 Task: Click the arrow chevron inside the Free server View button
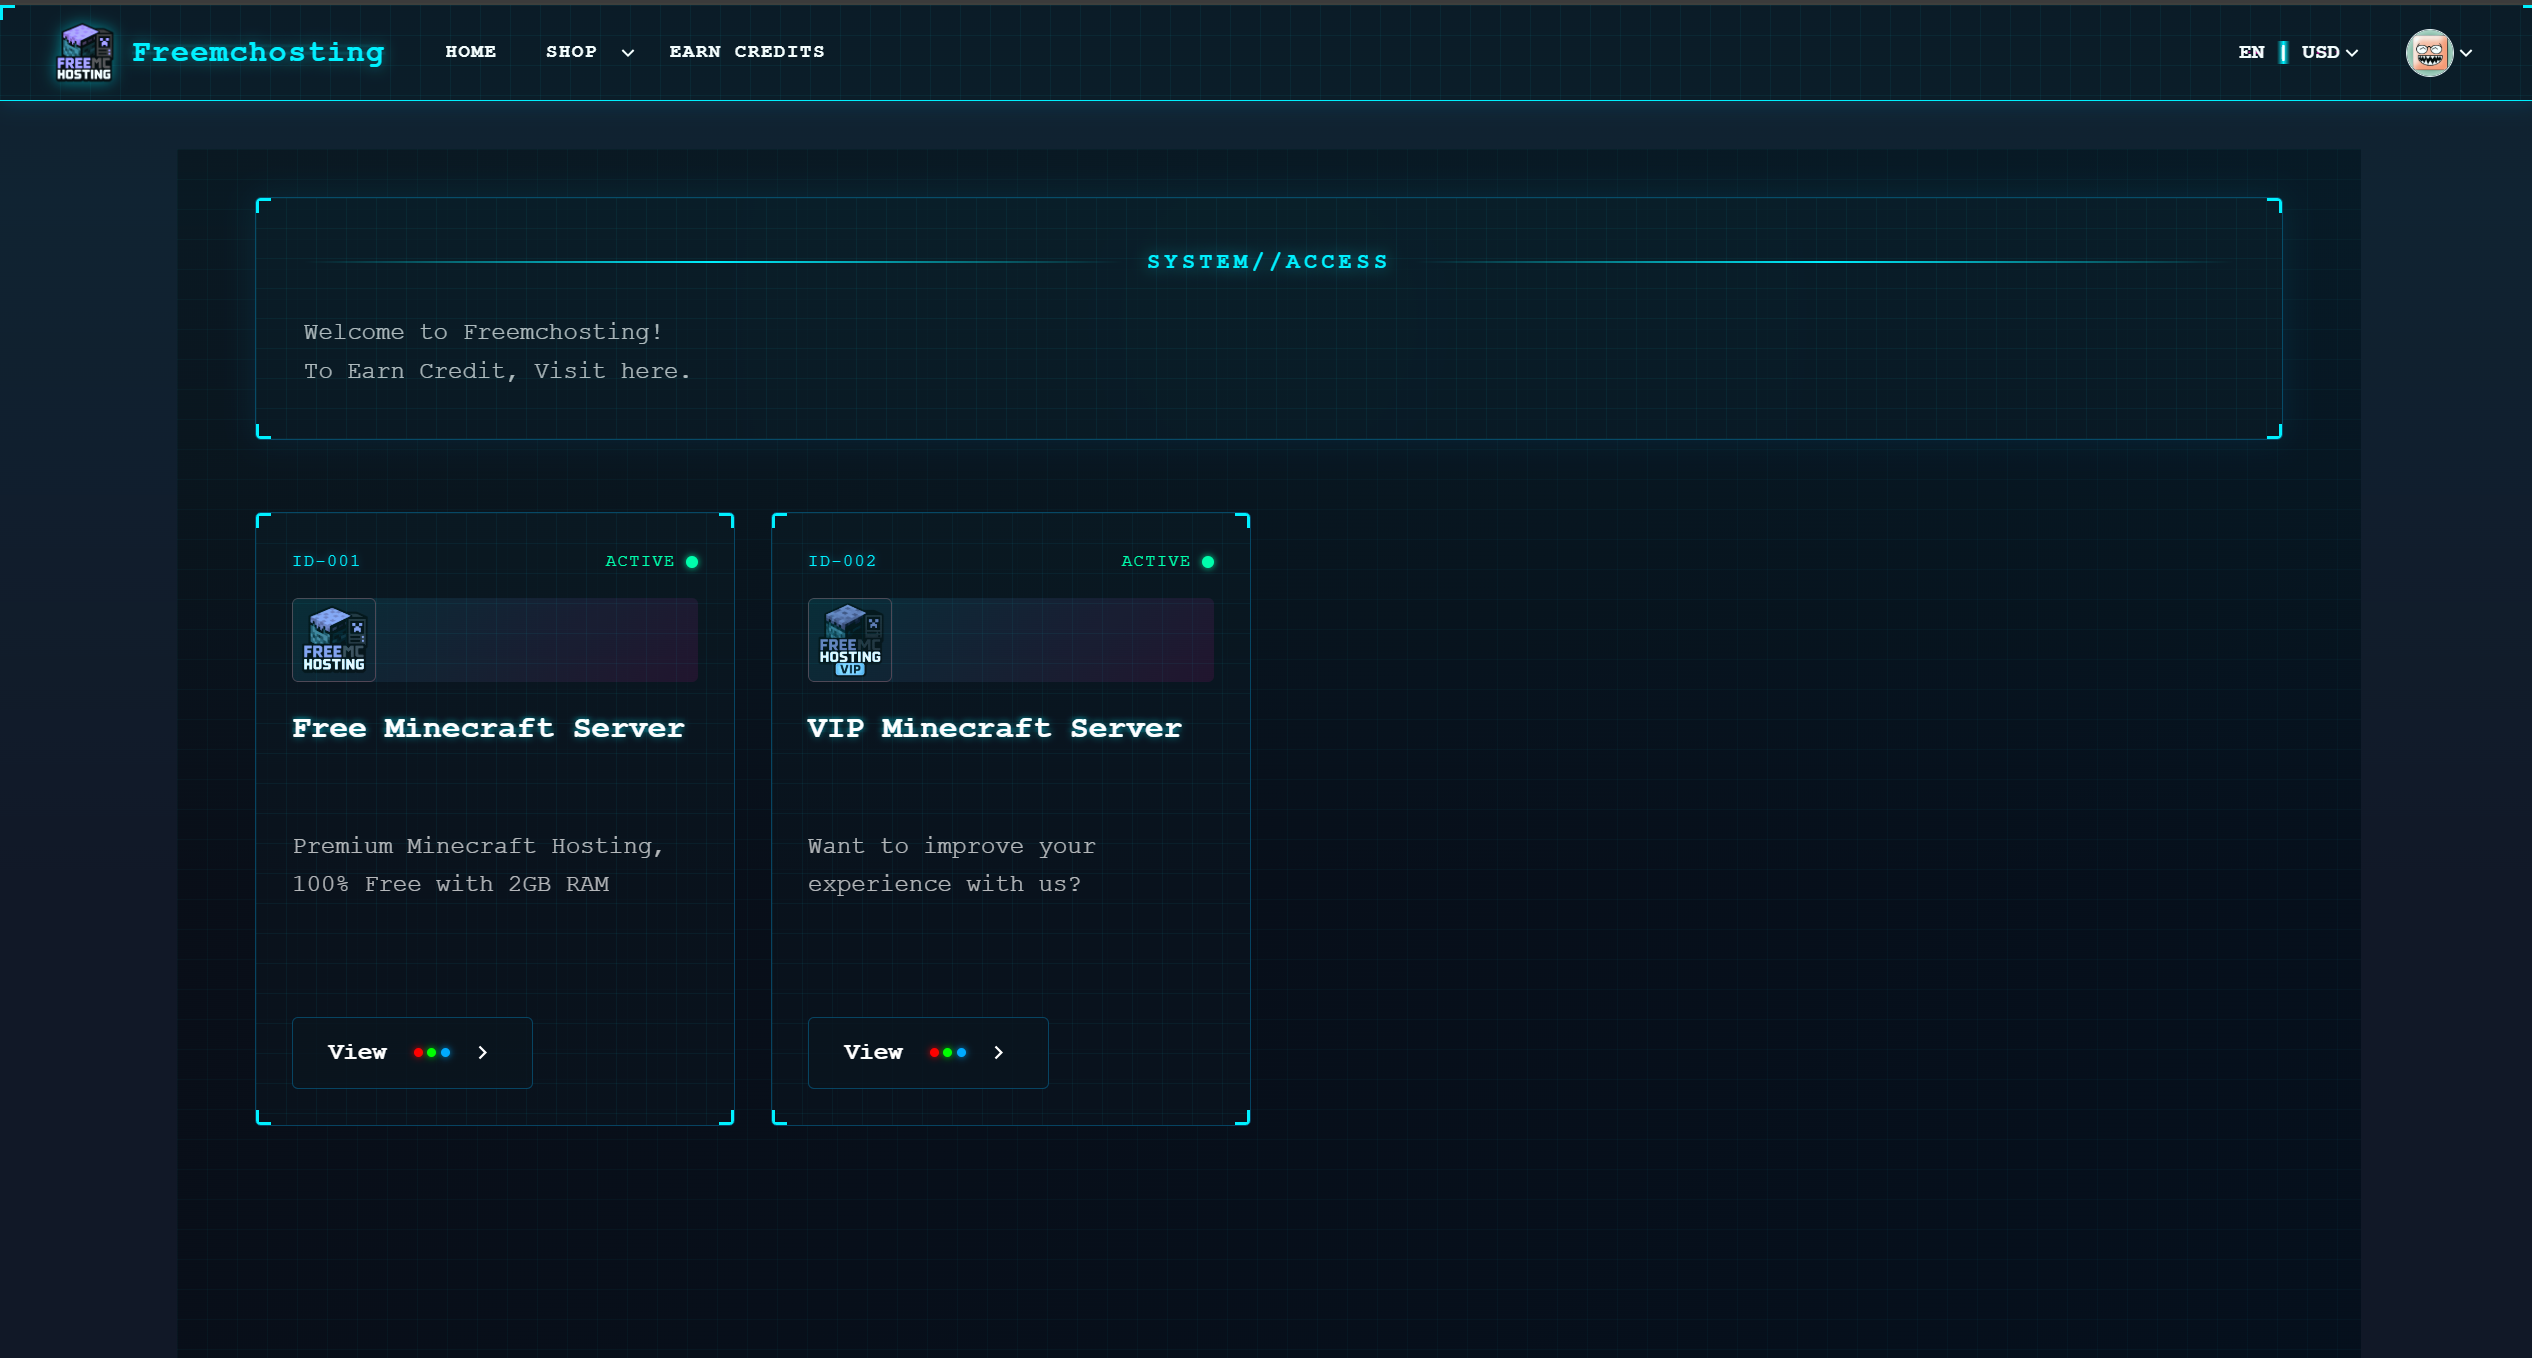tap(482, 1052)
